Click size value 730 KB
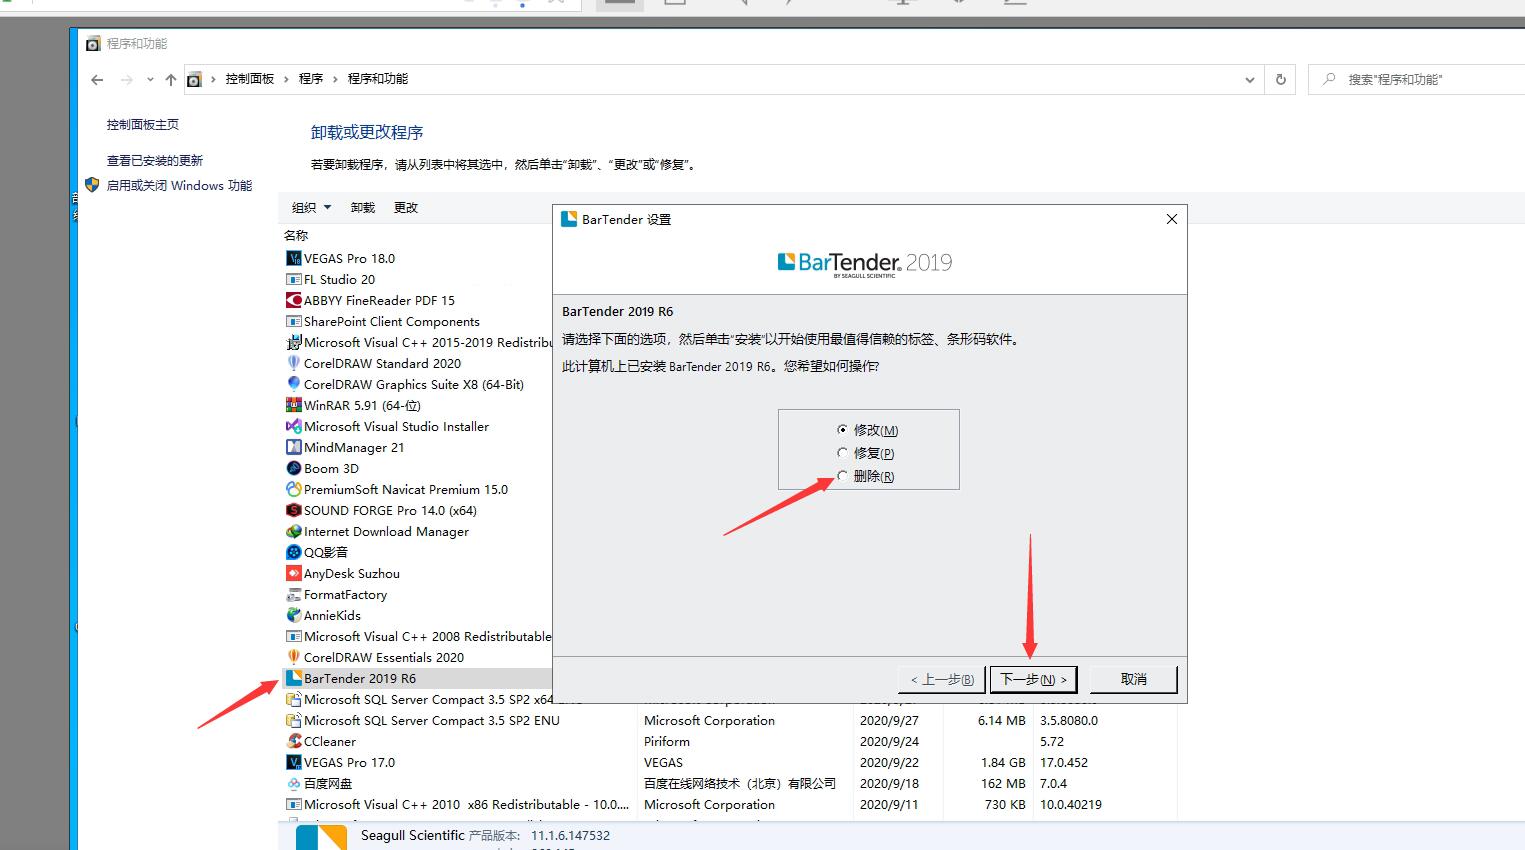 coord(1005,805)
